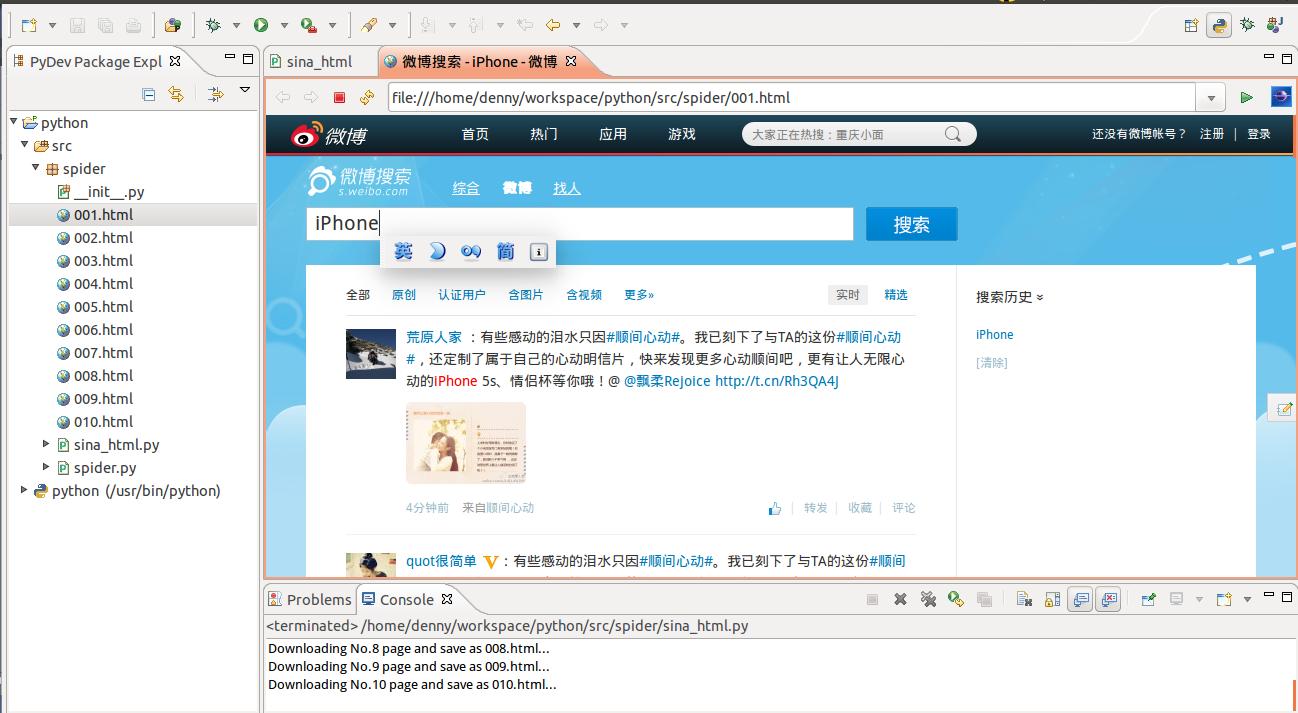Toggle the 精选 featured results option
Viewport: 1298px width, 713px height.
pos(896,295)
